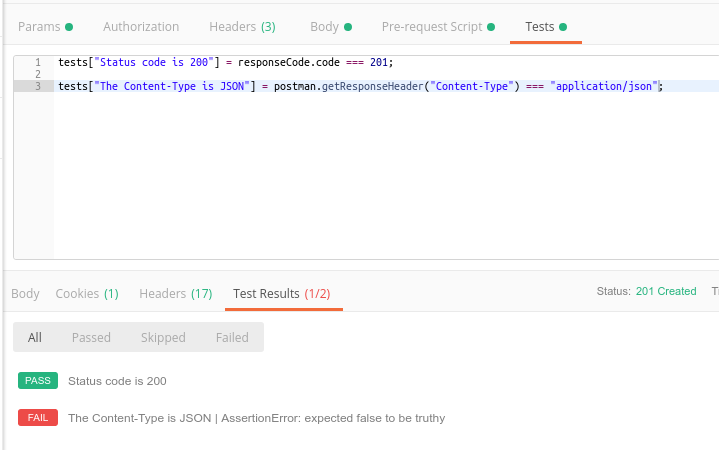Open the Pre-request Script tab
719x450 pixels.
click(x=432, y=27)
